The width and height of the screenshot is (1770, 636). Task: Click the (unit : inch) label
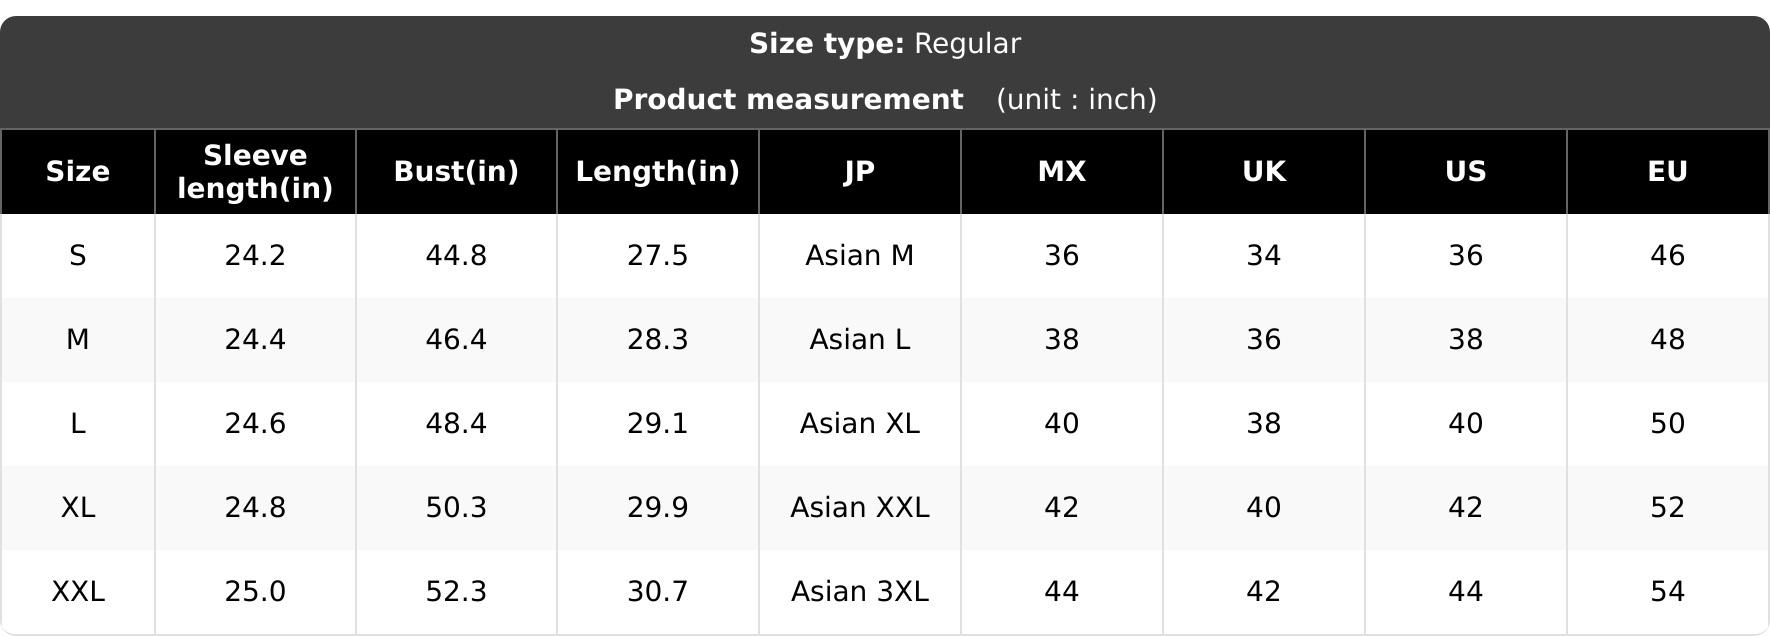(x=1076, y=100)
